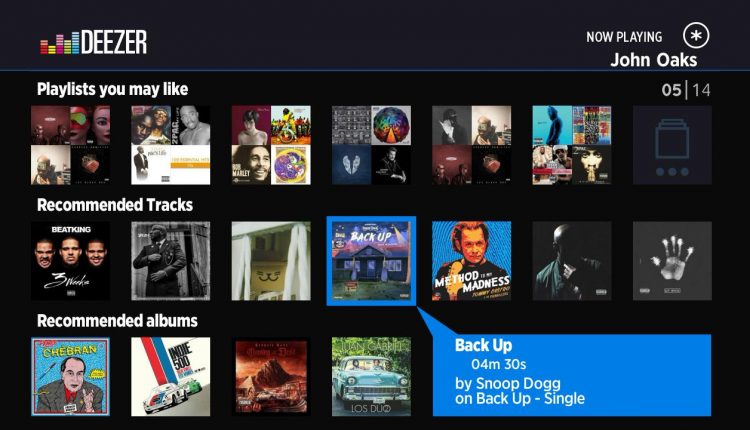750x430 pixels.
Task: Open the Bob Marley playlist tile
Action: tap(271, 145)
